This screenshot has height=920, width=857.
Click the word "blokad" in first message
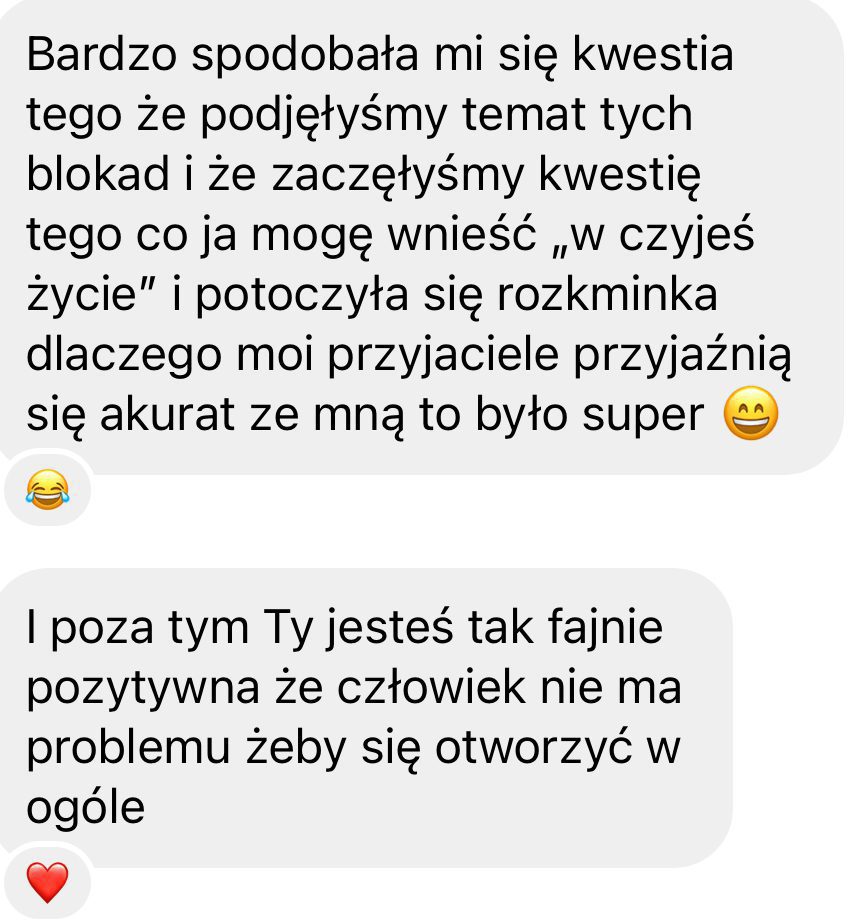pos(98,174)
